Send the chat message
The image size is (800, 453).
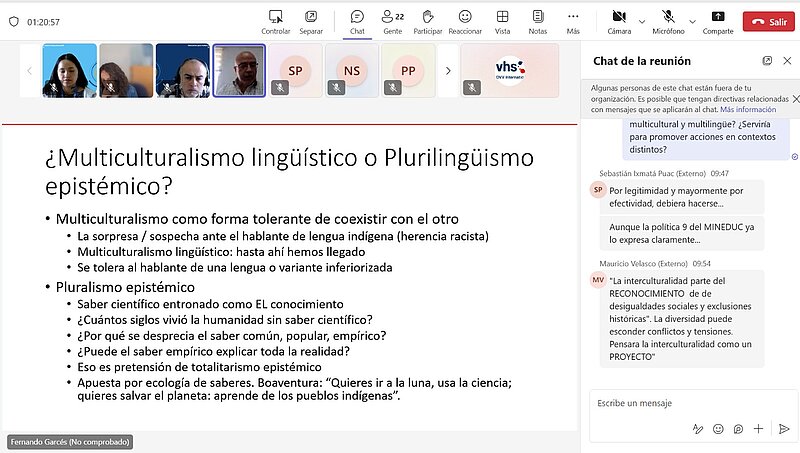pyautogui.click(x=784, y=429)
